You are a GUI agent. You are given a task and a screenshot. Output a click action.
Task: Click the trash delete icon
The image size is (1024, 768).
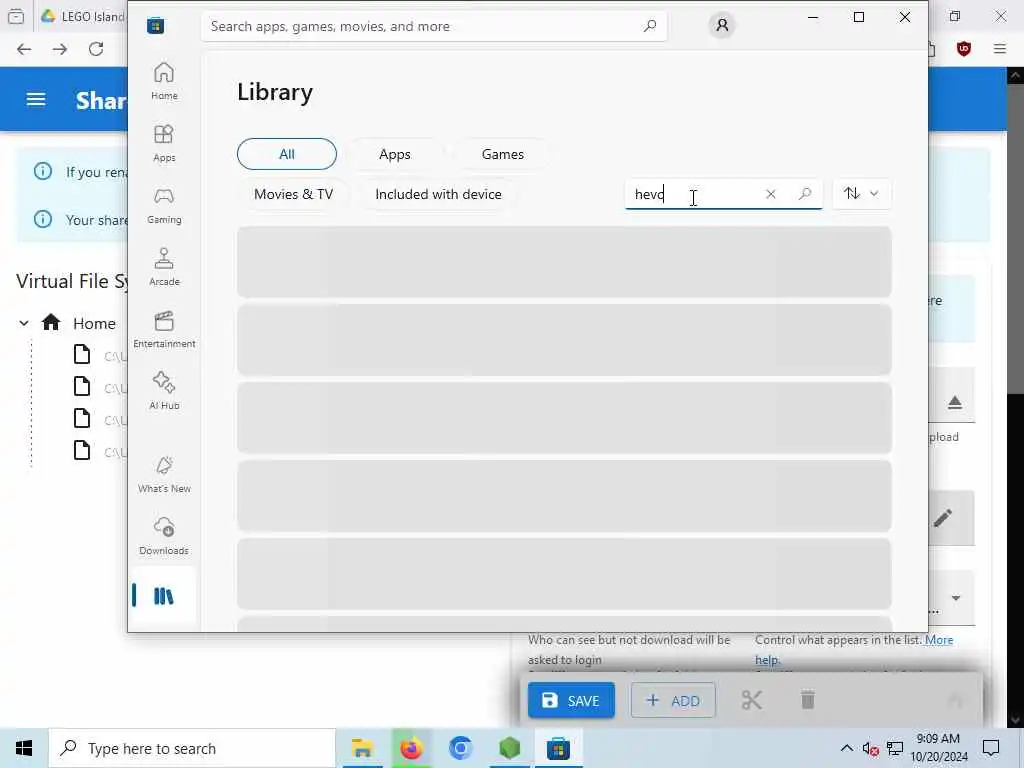click(x=808, y=699)
